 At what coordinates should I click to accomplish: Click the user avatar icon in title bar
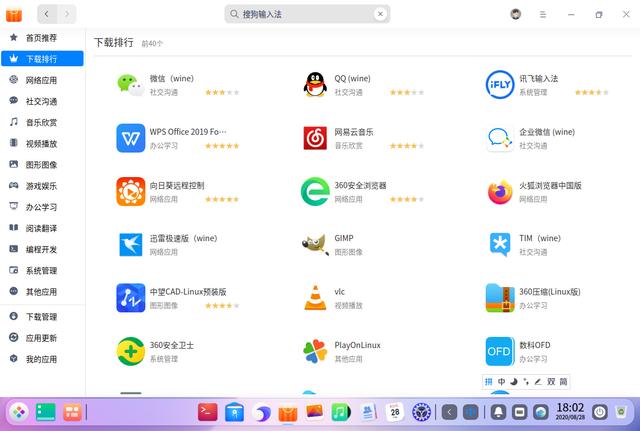tap(516, 14)
